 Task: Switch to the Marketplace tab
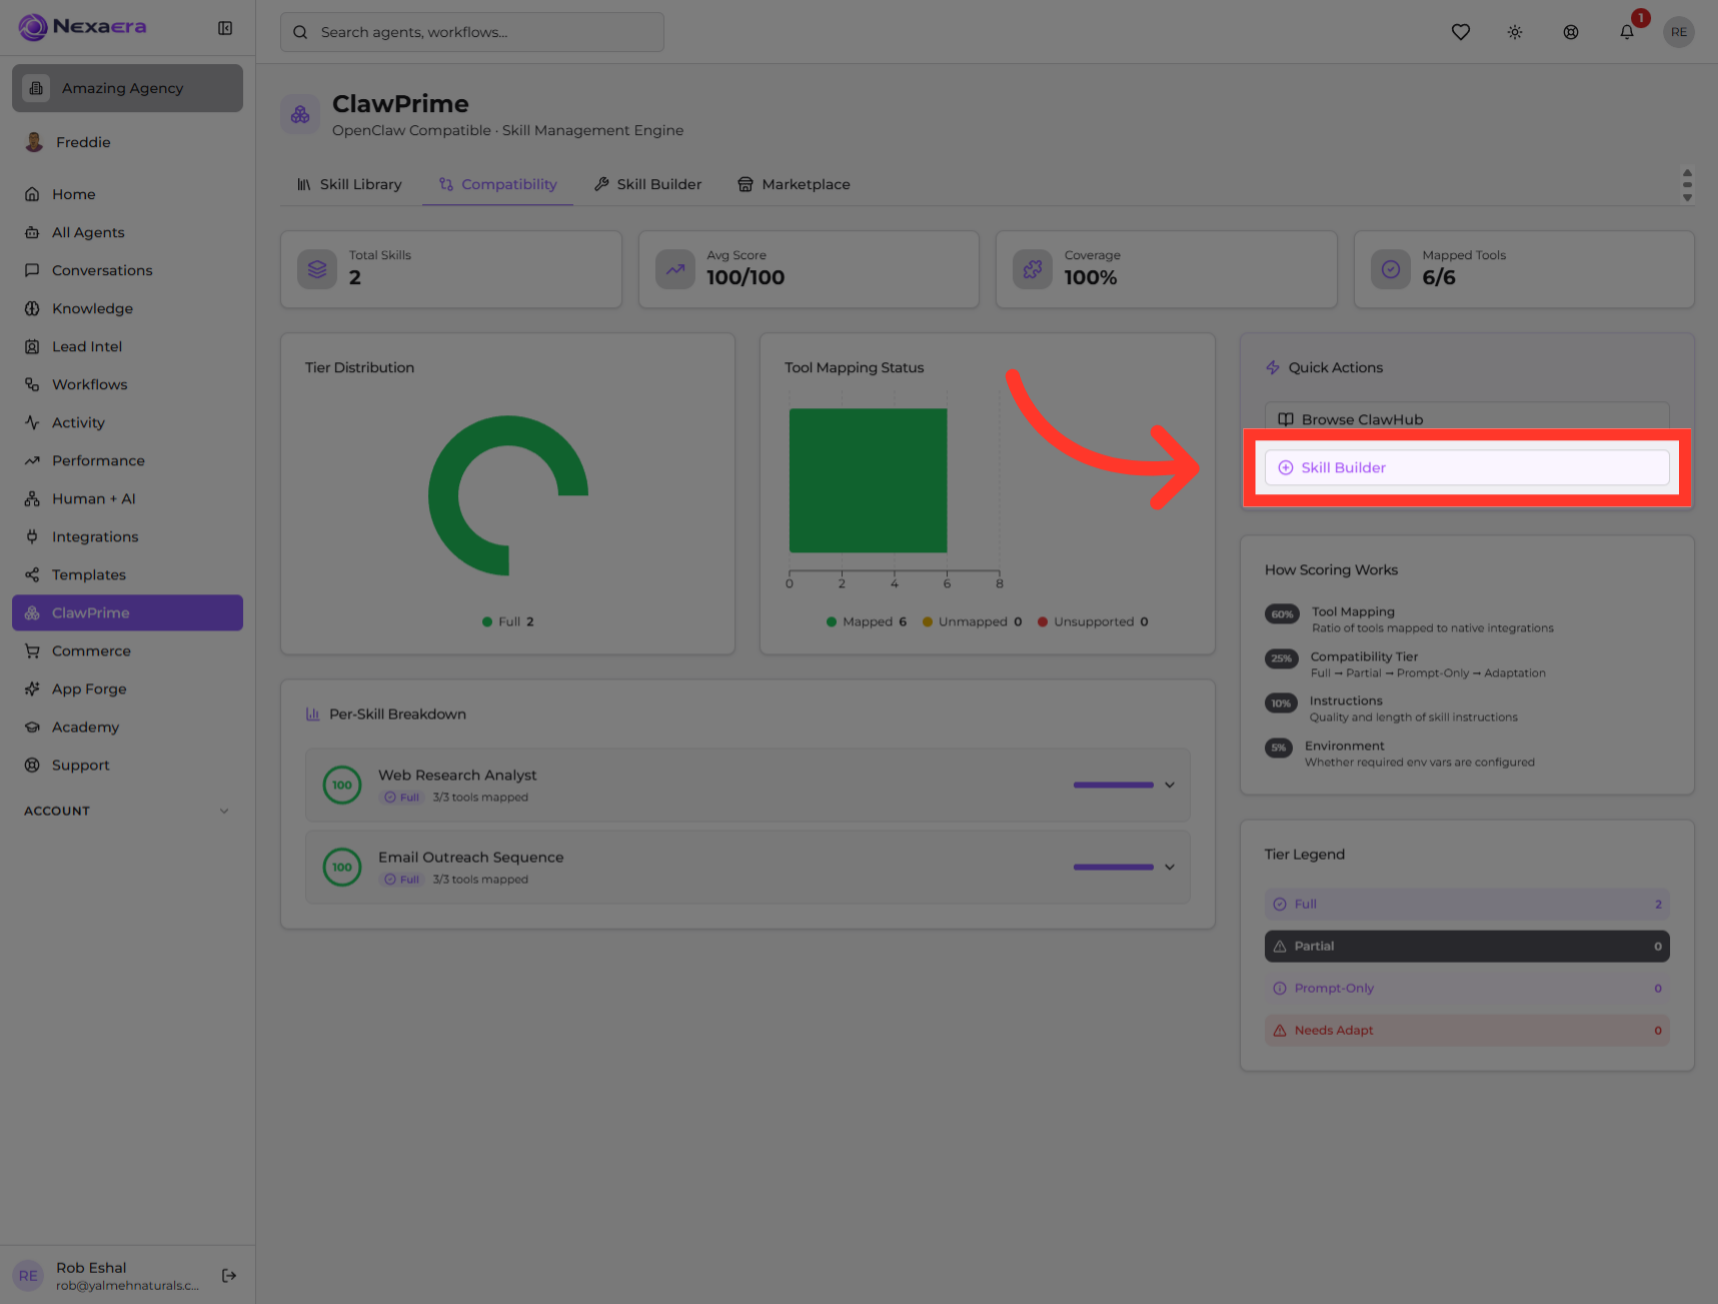[x=794, y=184]
